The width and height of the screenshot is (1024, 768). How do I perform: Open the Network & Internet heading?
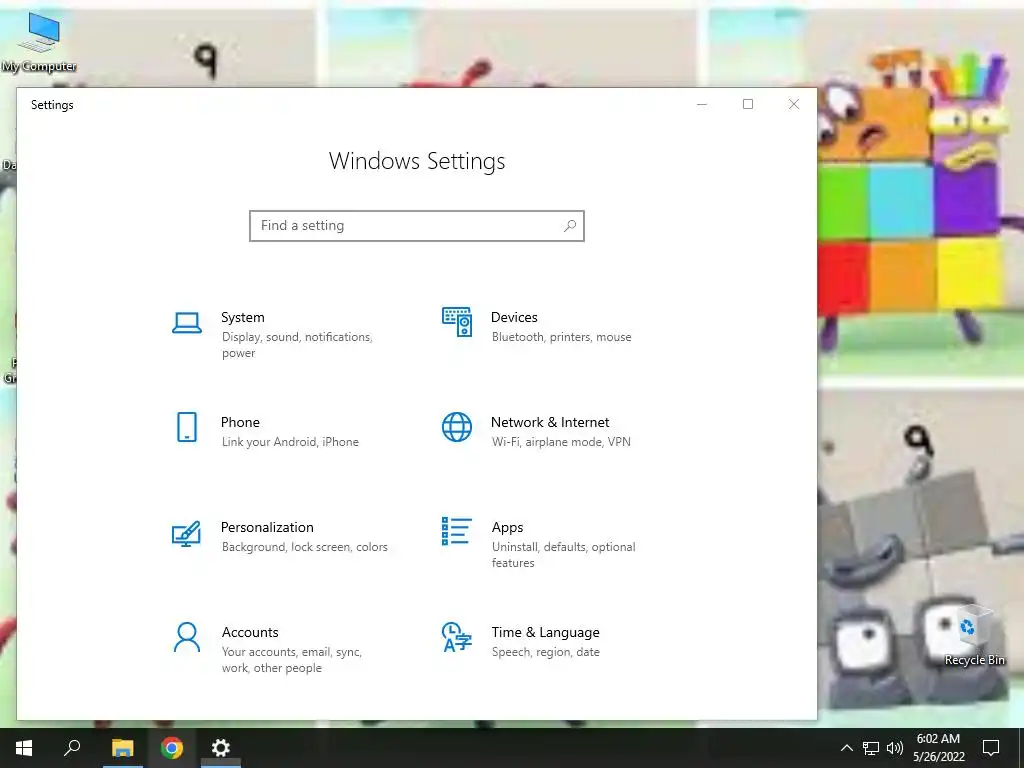pyautogui.click(x=550, y=423)
